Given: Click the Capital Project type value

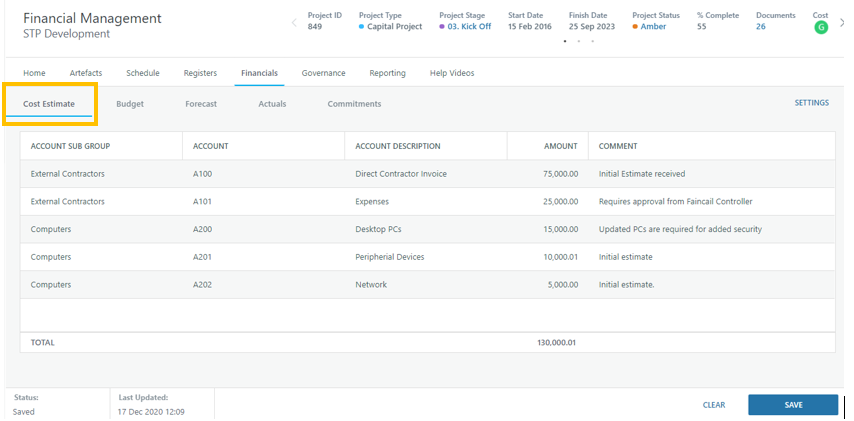Looking at the screenshot, I should click(x=394, y=26).
